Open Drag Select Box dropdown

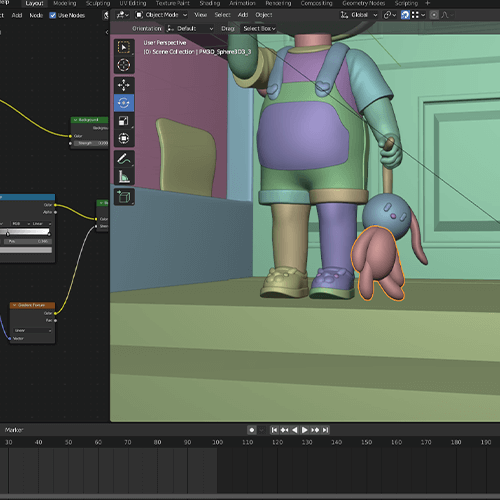259,29
